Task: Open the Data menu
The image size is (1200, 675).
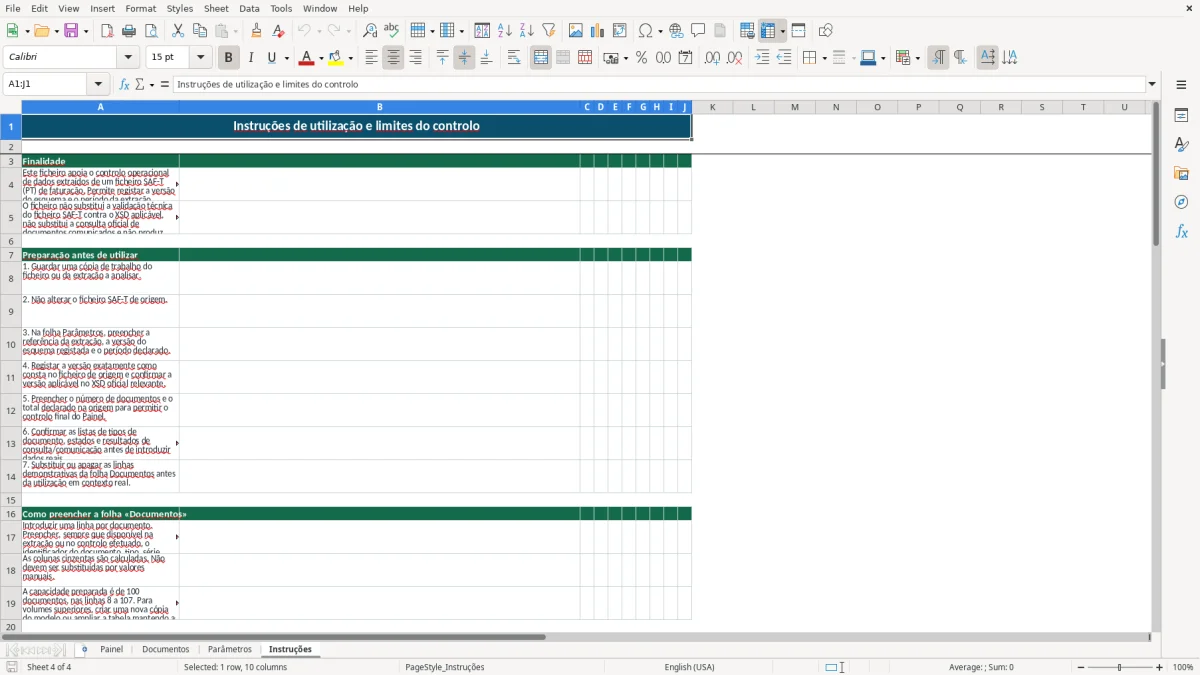Action: 249,8
